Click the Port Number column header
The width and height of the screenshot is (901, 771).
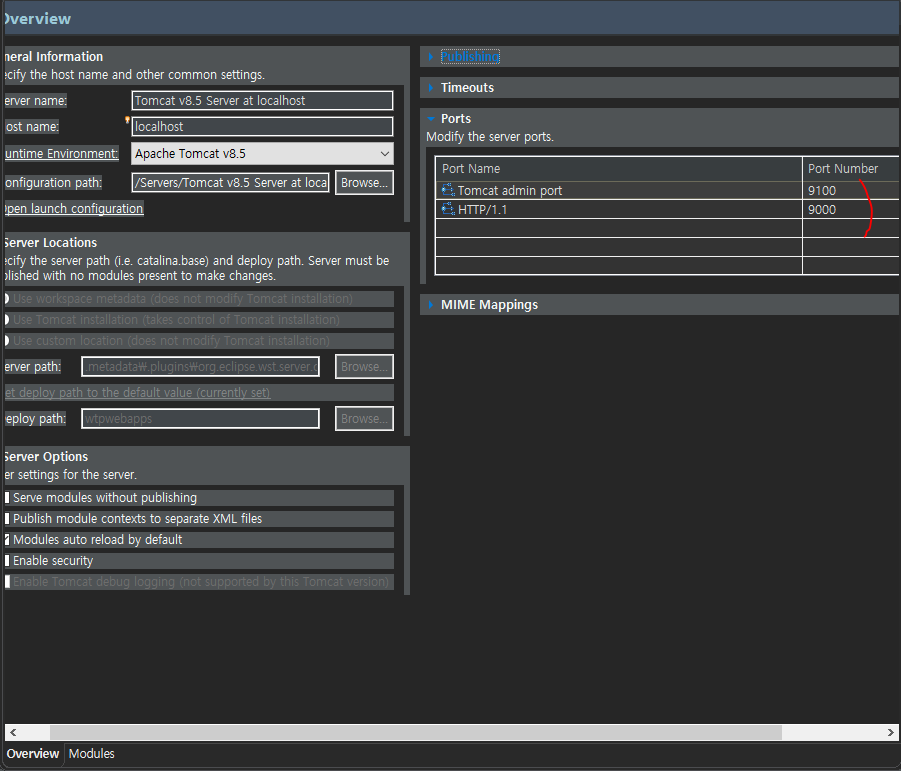pyautogui.click(x=850, y=168)
